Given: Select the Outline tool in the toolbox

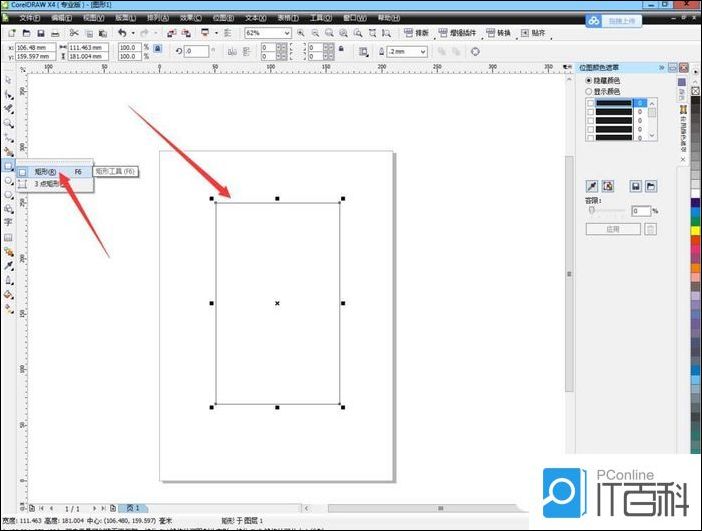Looking at the screenshot, I should pyautogui.click(x=8, y=280).
